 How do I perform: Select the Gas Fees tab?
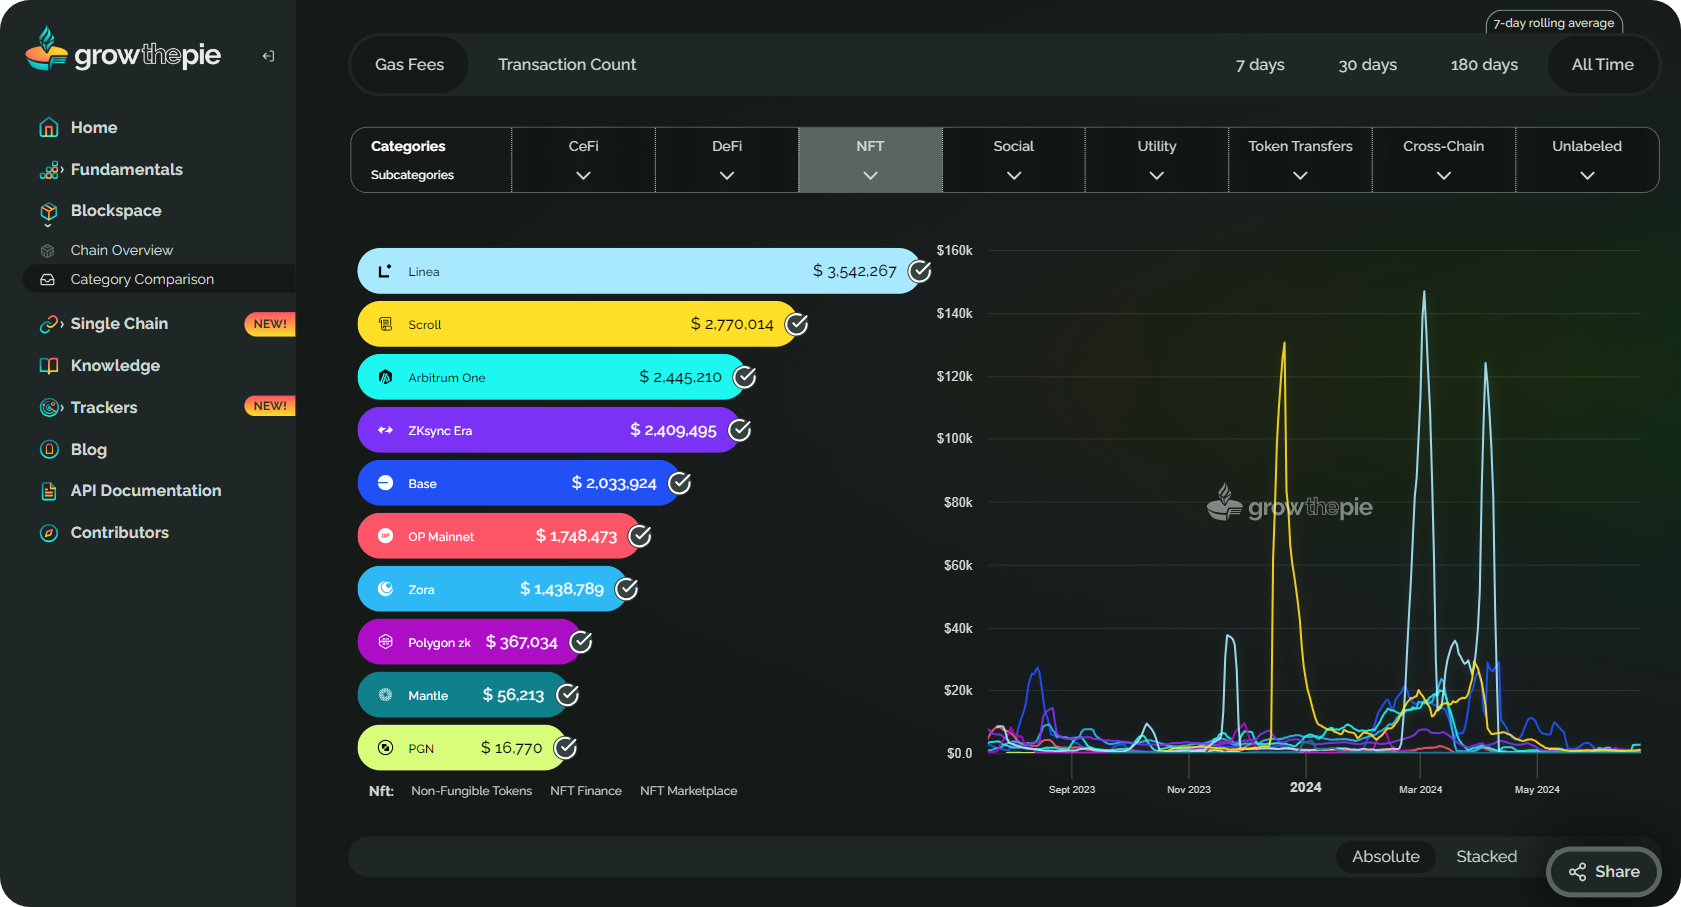point(410,65)
